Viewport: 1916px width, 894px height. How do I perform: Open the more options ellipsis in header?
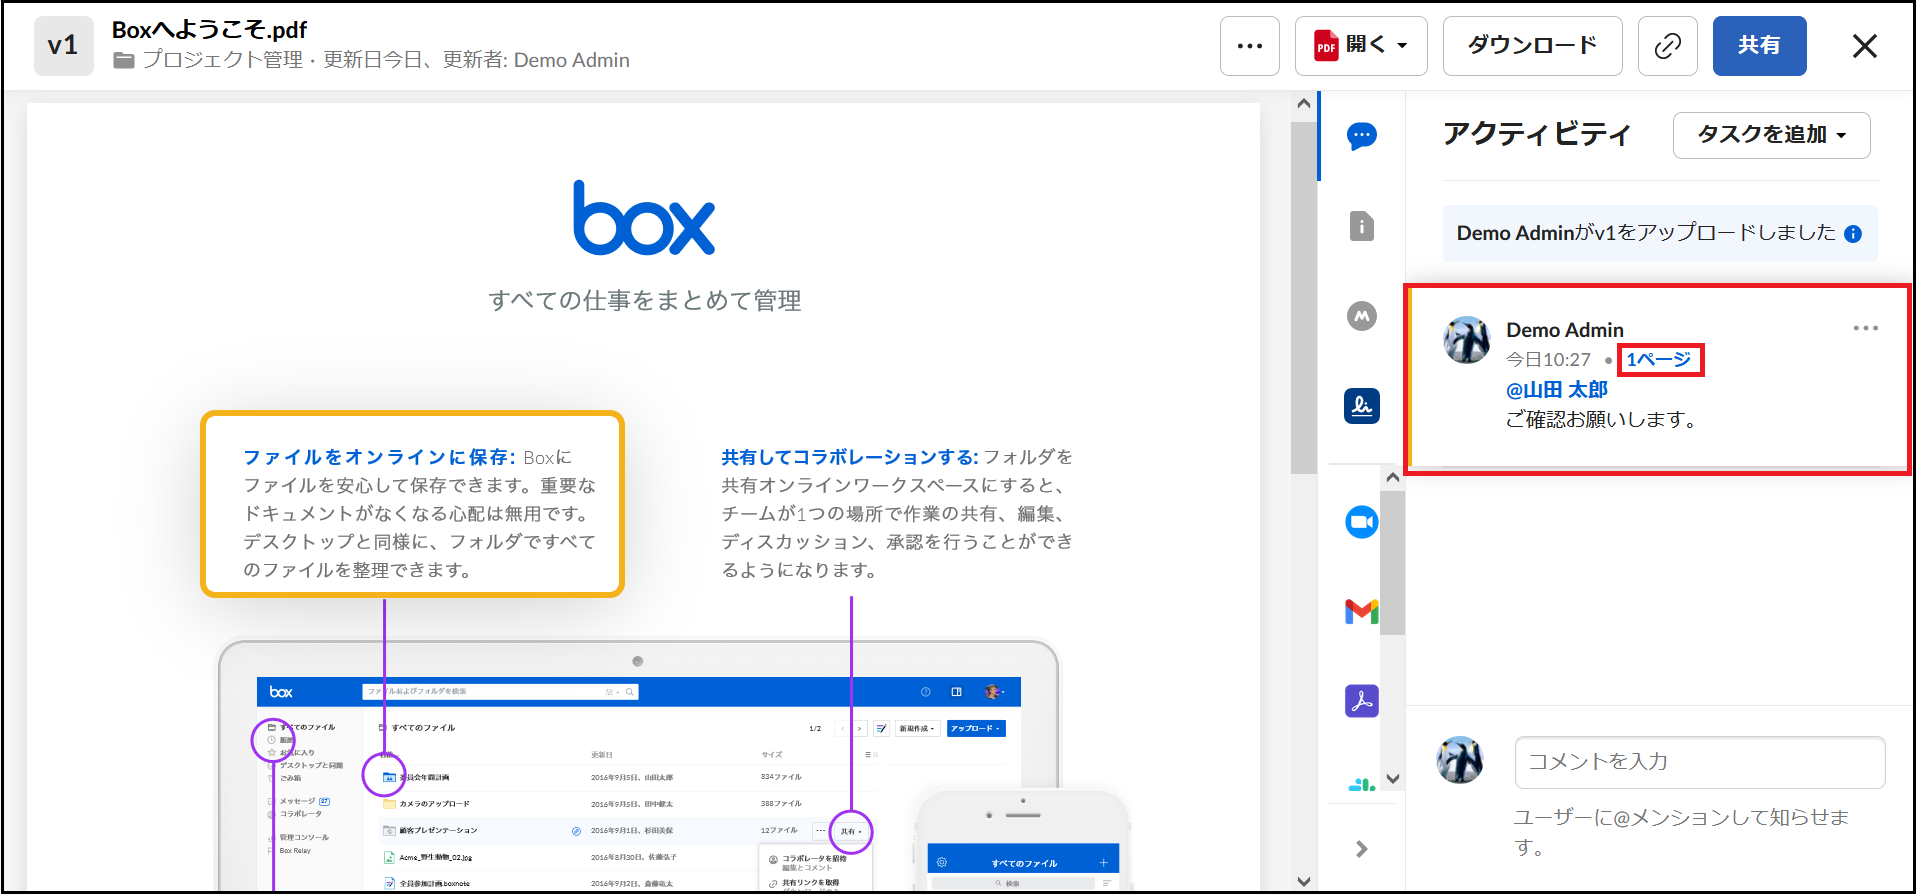tap(1249, 46)
